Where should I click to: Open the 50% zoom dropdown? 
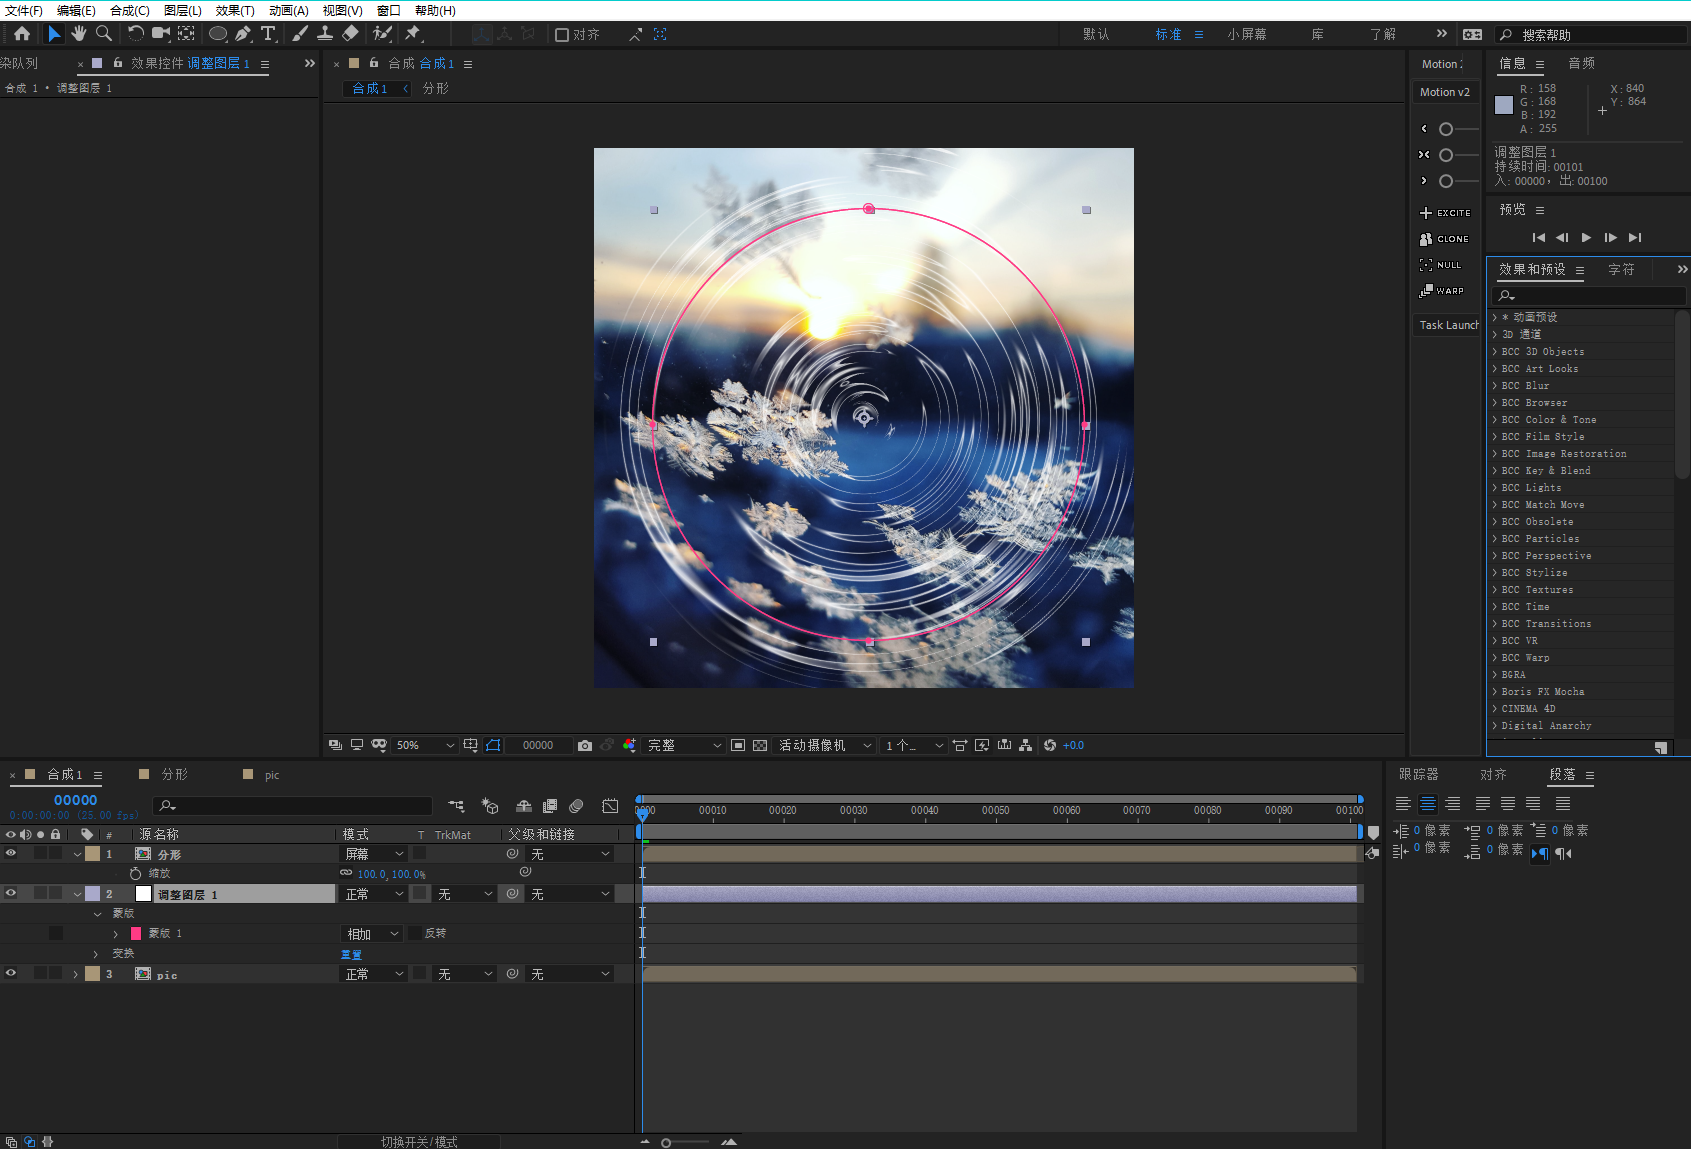(x=425, y=745)
